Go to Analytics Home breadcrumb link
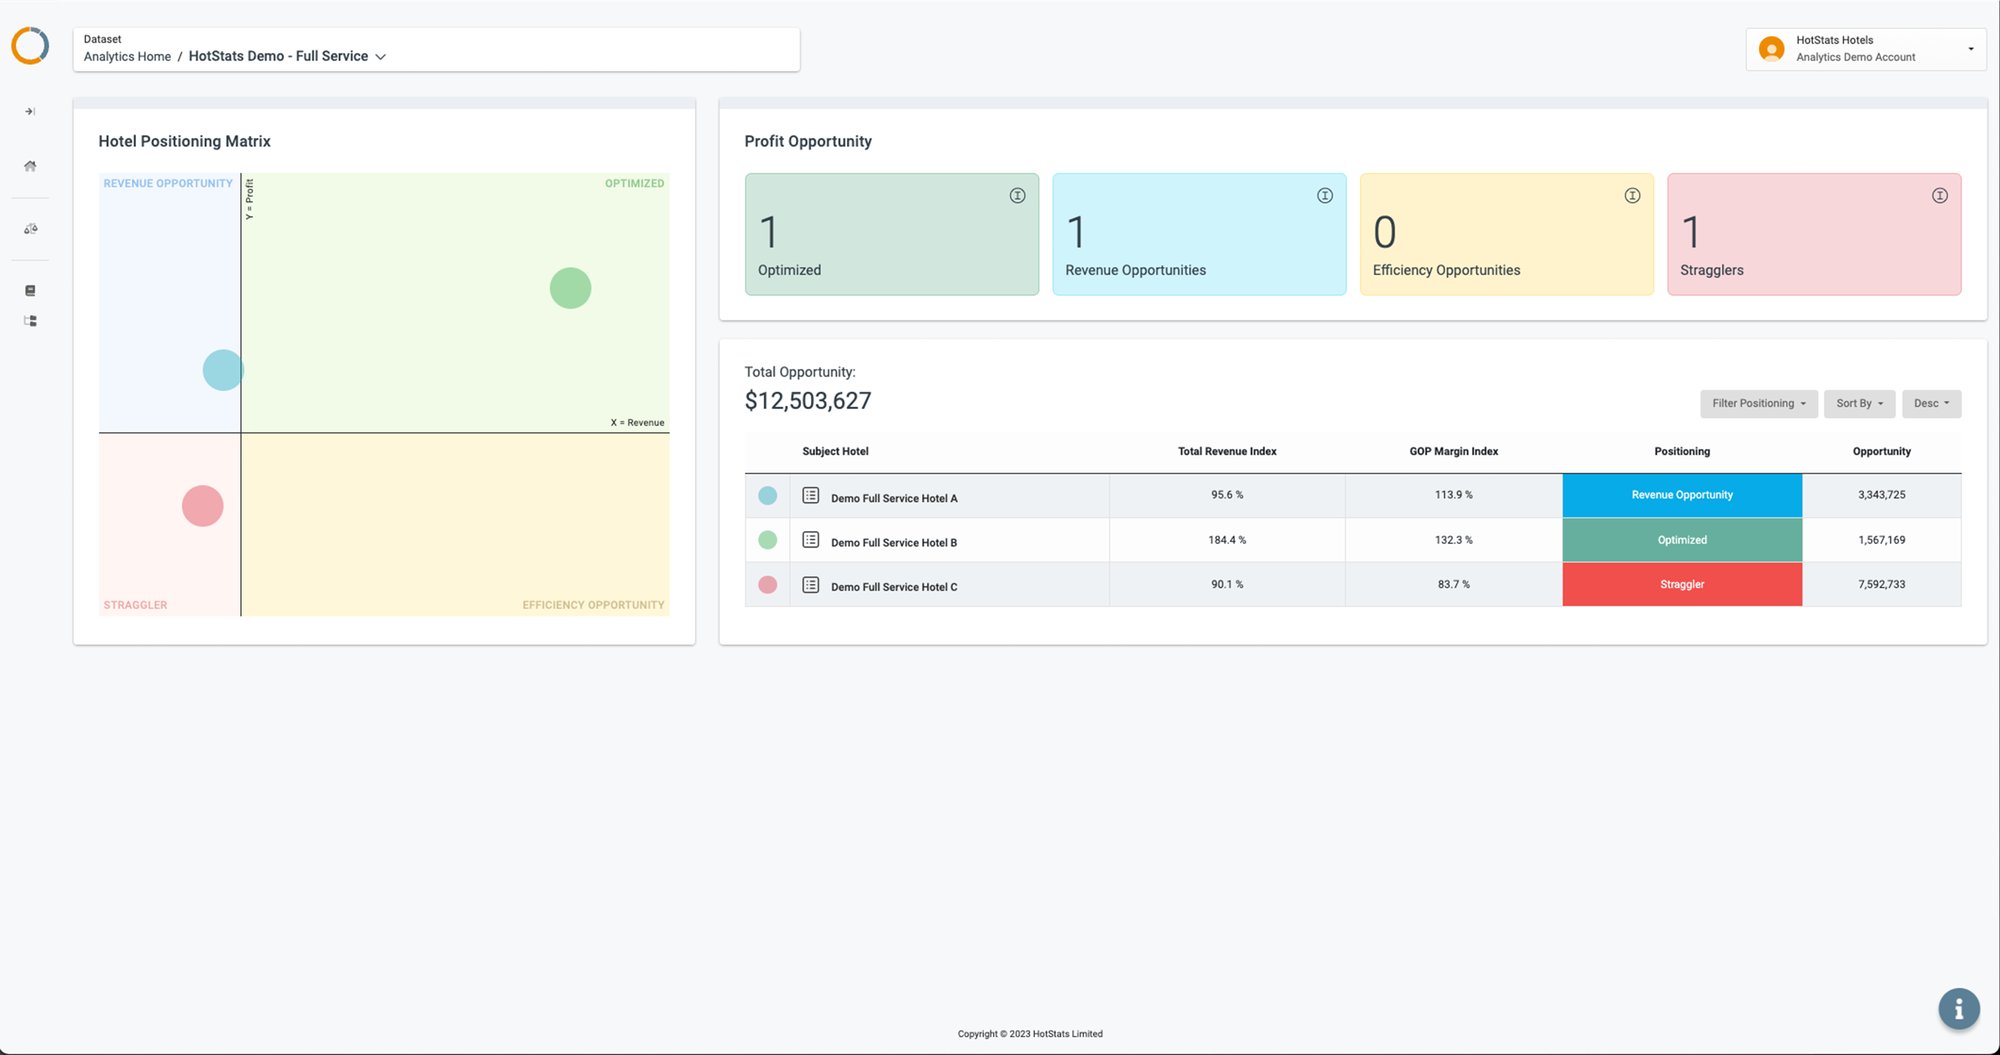 coord(127,57)
